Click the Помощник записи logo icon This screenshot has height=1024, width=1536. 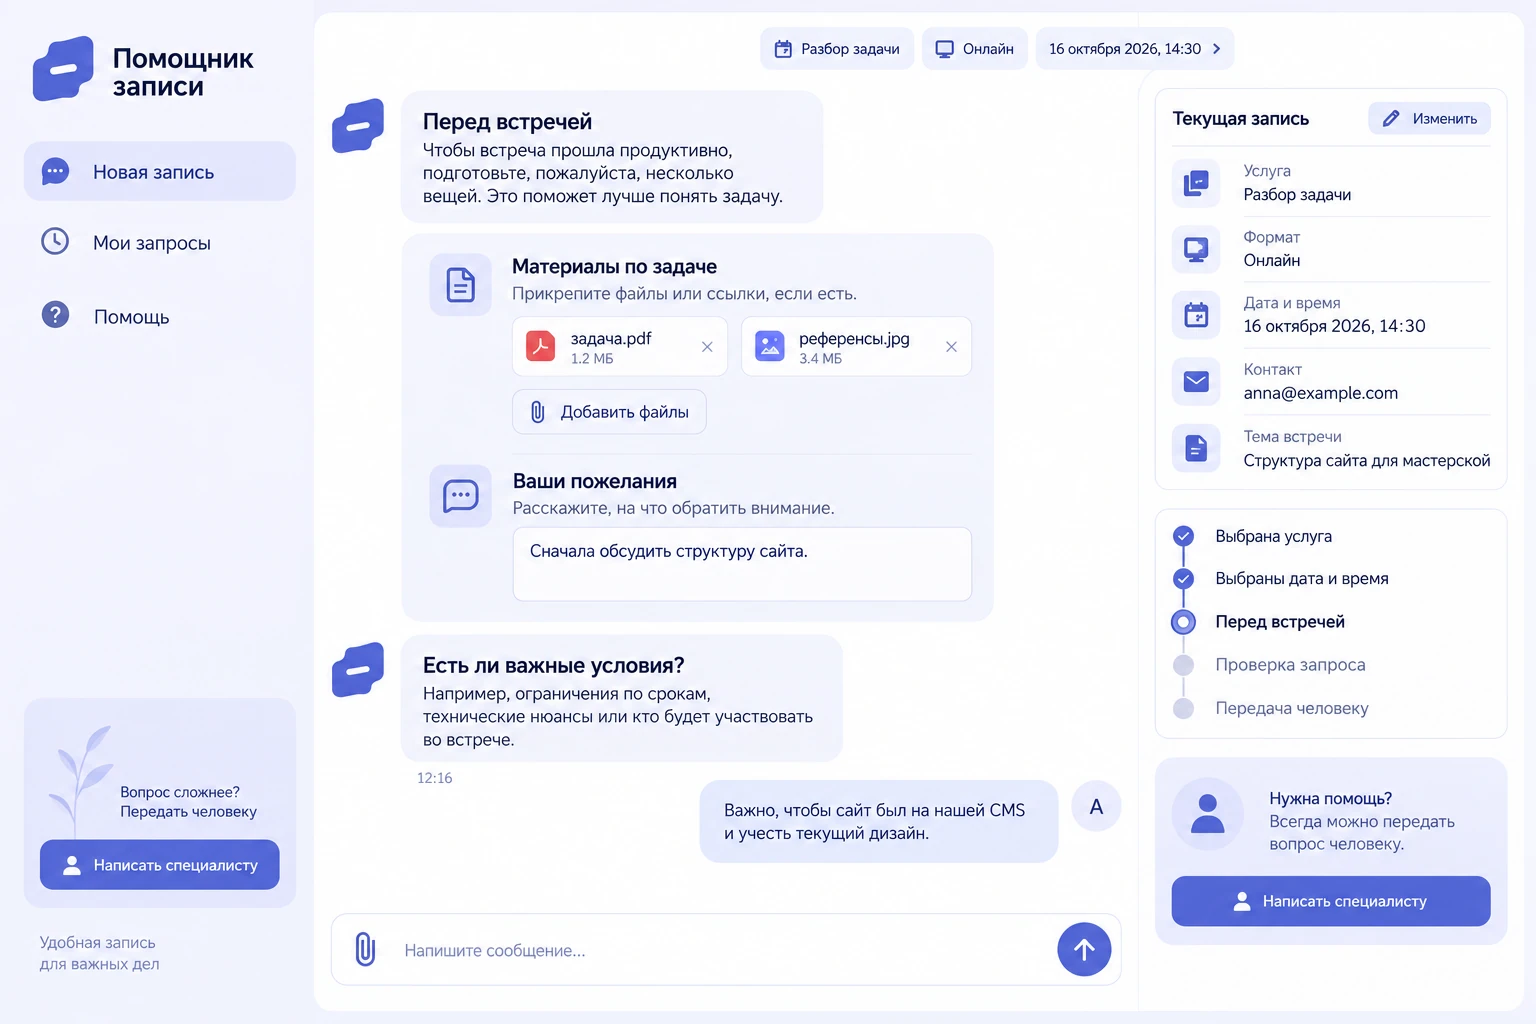pos(63,69)
